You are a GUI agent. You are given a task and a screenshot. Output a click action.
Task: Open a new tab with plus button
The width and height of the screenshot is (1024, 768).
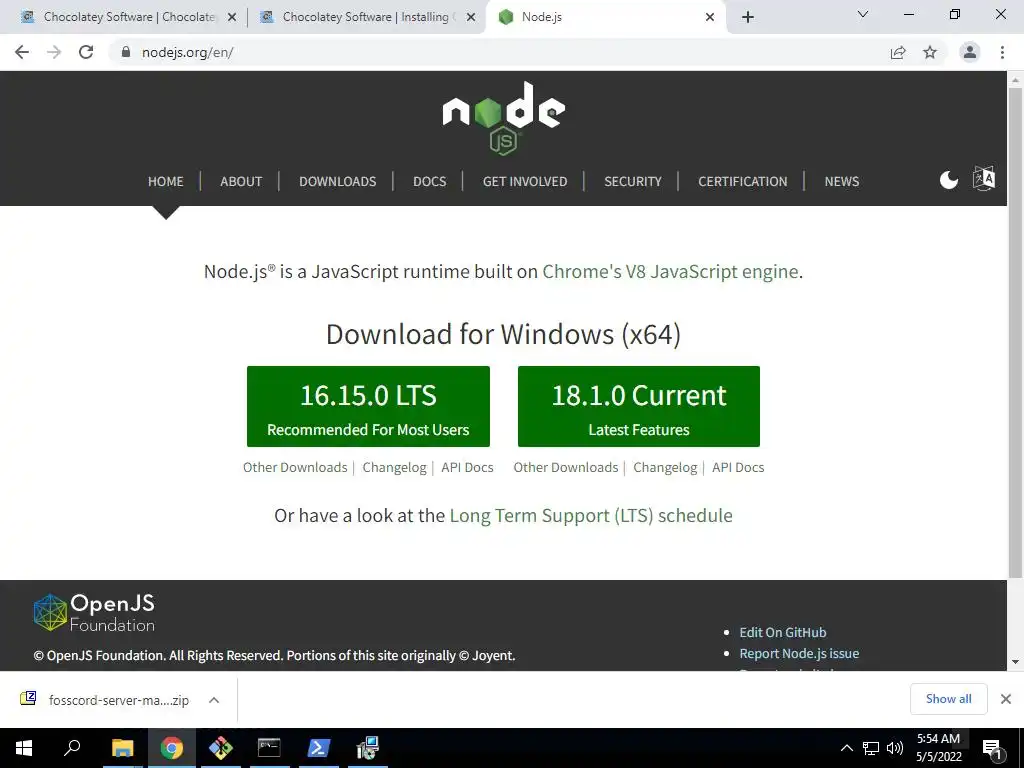coord(748,17)
